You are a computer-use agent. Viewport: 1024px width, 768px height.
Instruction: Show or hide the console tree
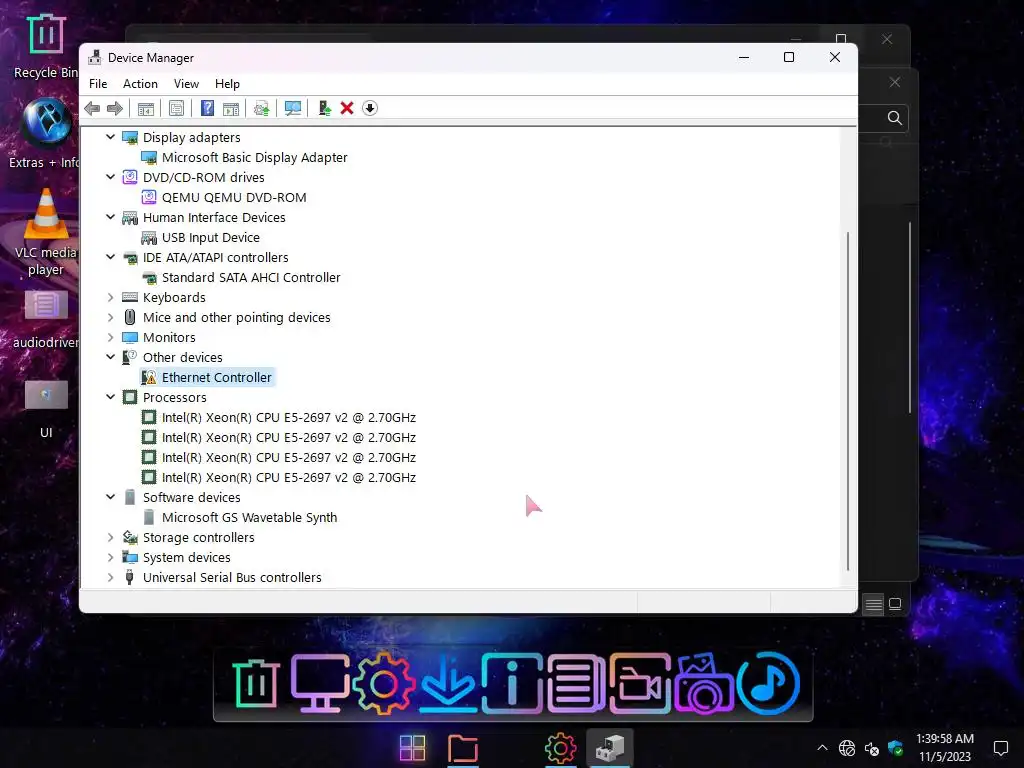coord(146,108)
